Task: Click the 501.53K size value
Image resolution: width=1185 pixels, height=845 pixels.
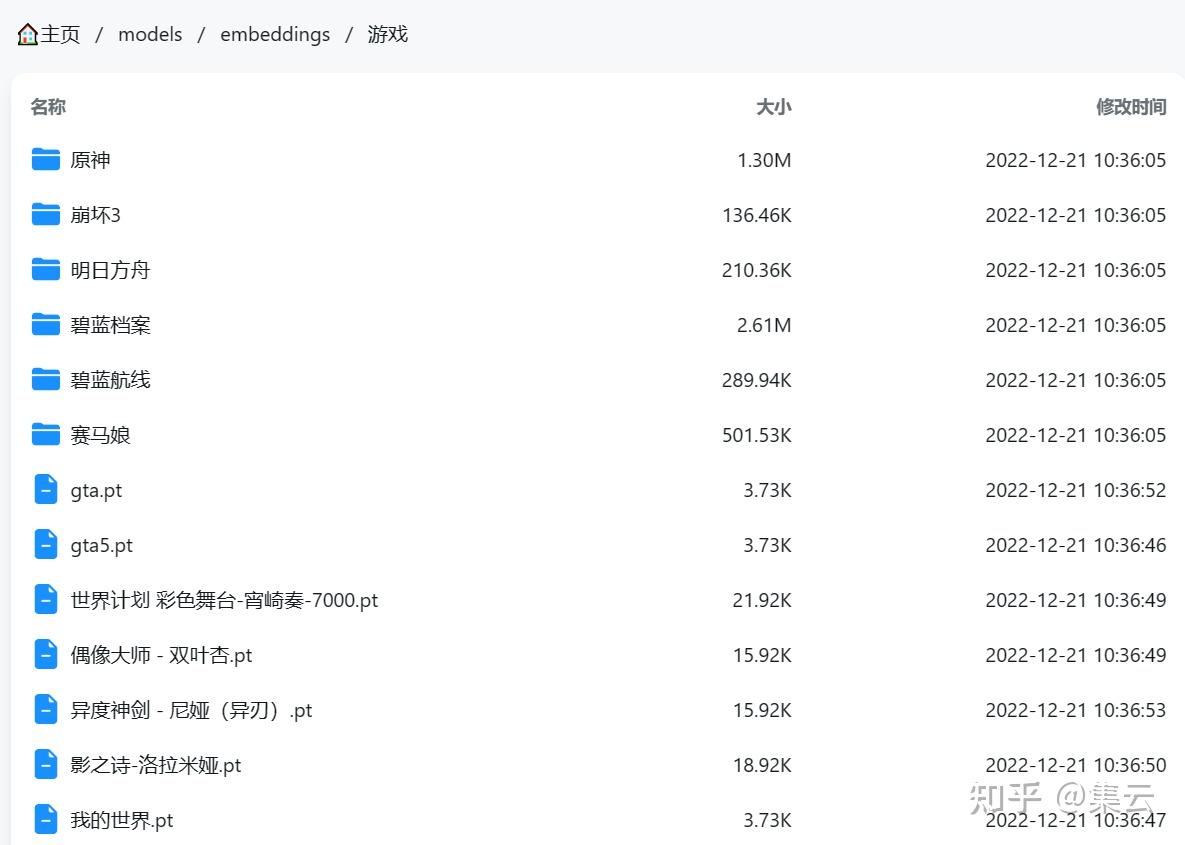Action: point(756,435)
